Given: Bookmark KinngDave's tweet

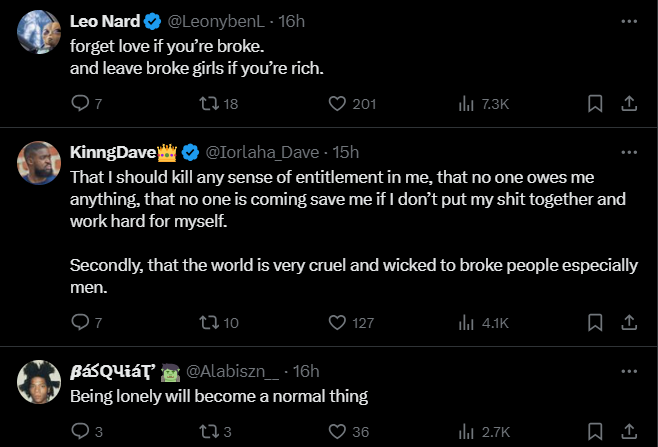Looking at the screenshot, I should 594,322.
